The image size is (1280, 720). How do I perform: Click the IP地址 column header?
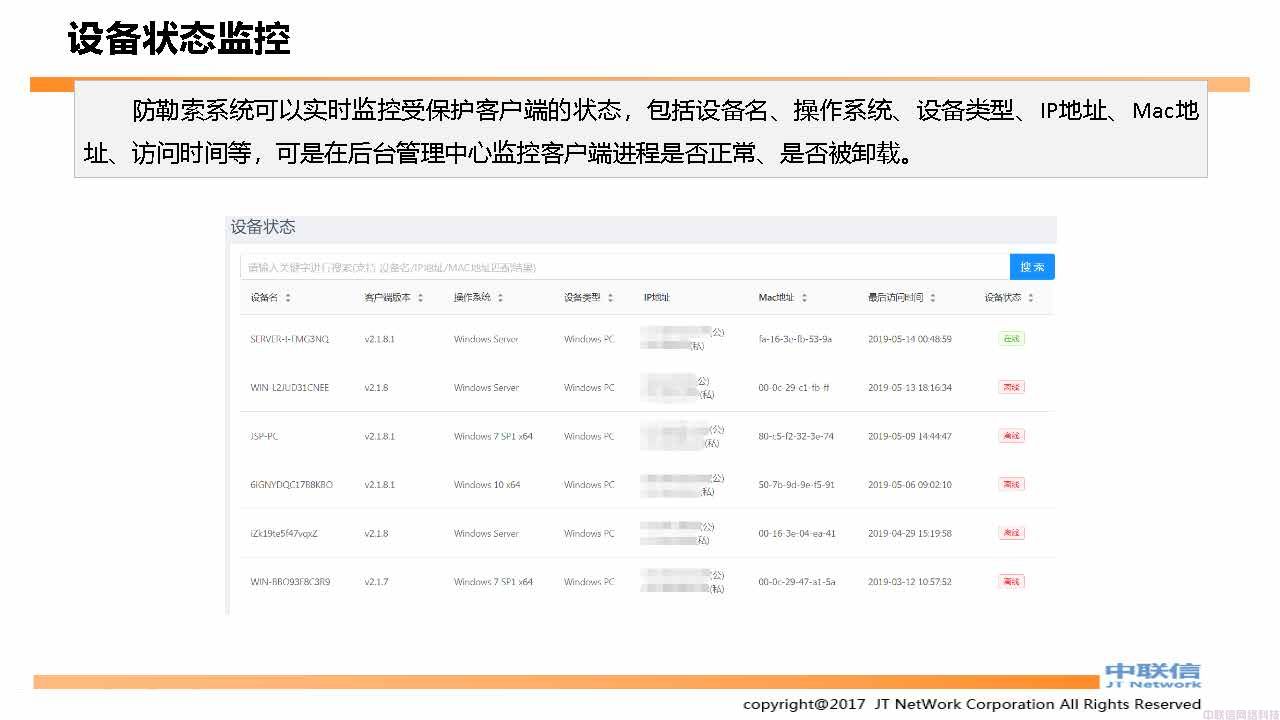(x=657, y=298)
